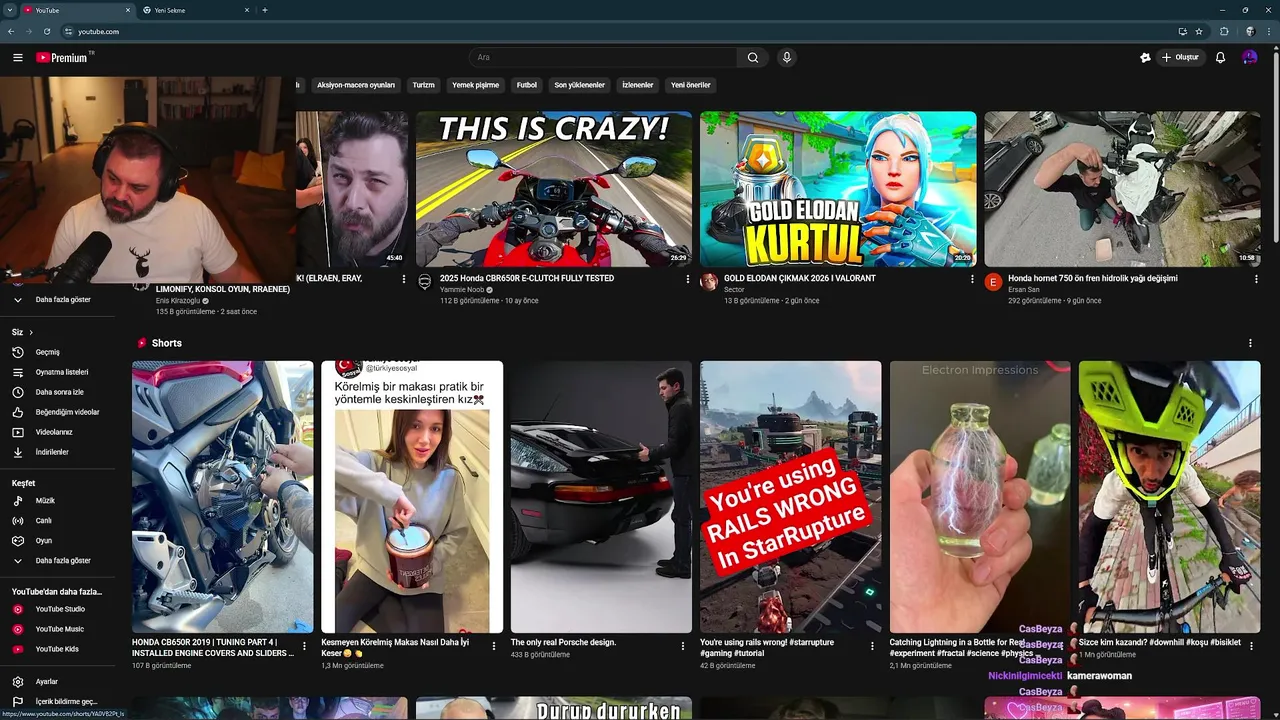This screenshot has width=1280, height=720.
Task: Open options for GOLD ELODAN ÇIKMAK video
Action: tap(972, 280)
